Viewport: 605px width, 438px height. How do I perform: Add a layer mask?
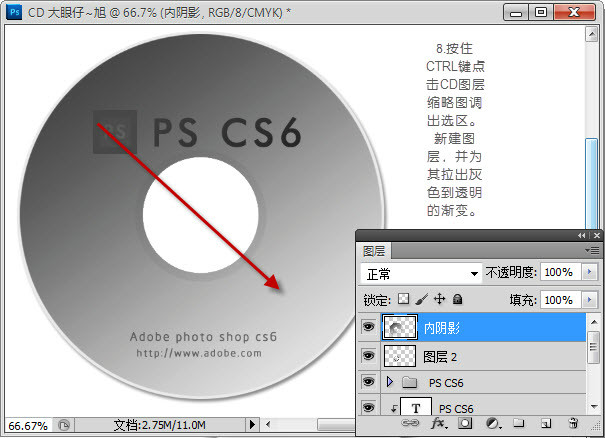coord(465,425)
